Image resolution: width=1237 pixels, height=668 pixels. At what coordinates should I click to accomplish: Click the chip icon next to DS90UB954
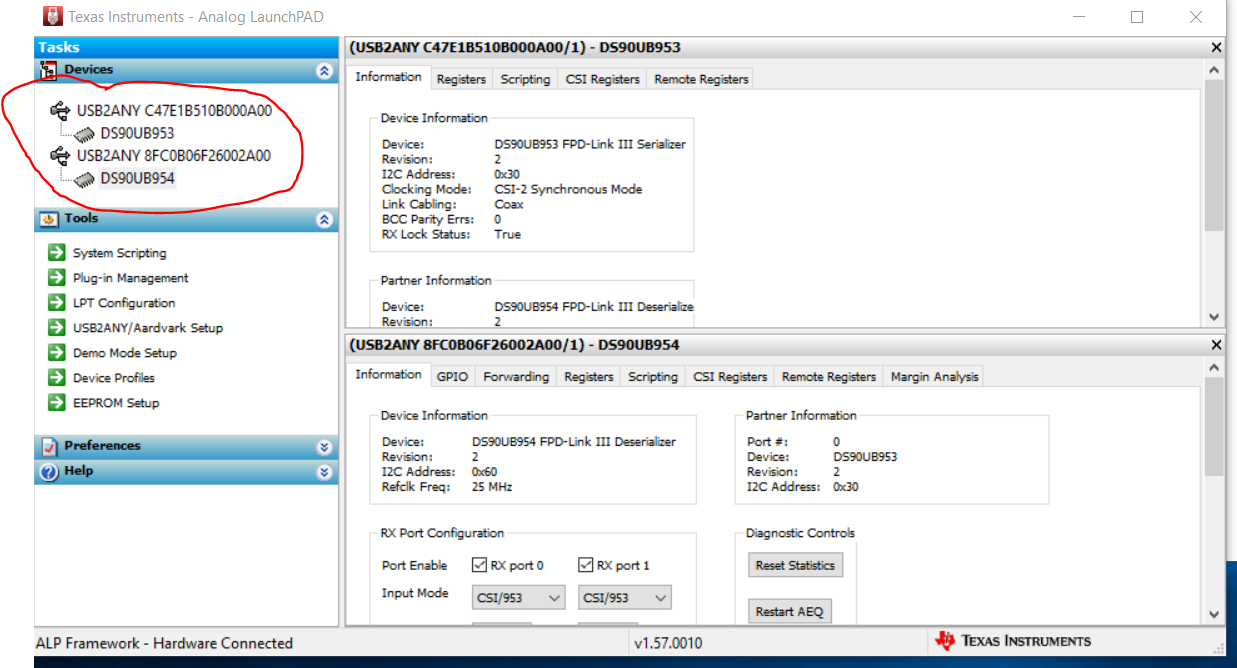point(85,179)
